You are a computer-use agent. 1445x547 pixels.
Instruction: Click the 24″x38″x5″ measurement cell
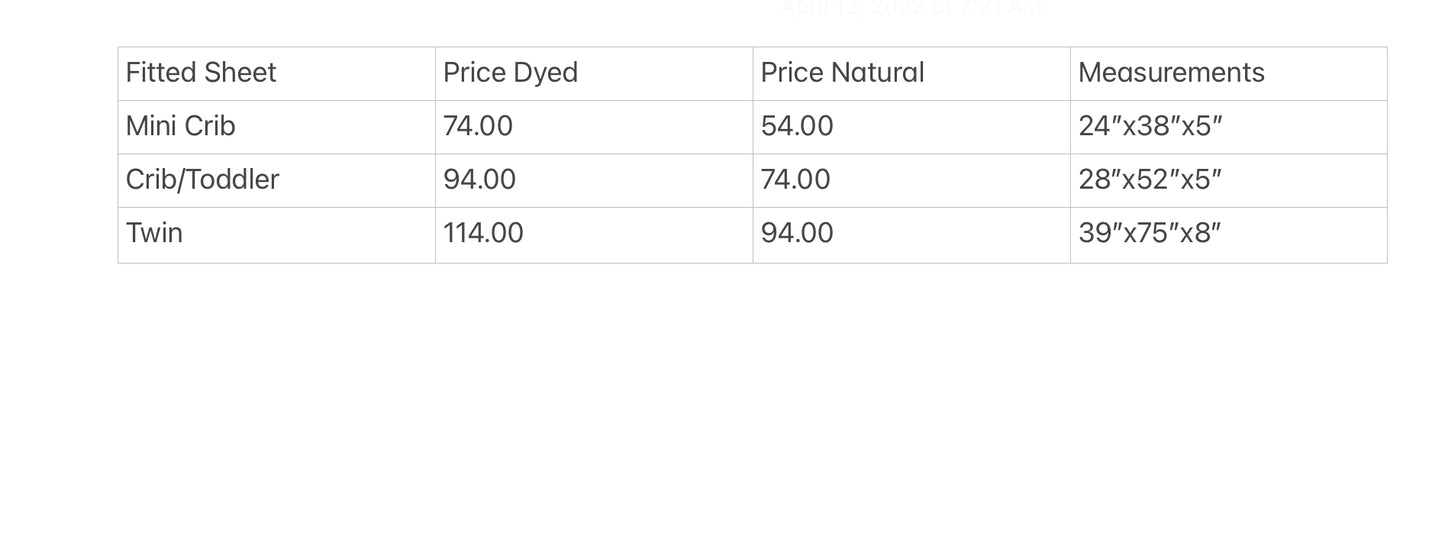(x=1229, y=127)
